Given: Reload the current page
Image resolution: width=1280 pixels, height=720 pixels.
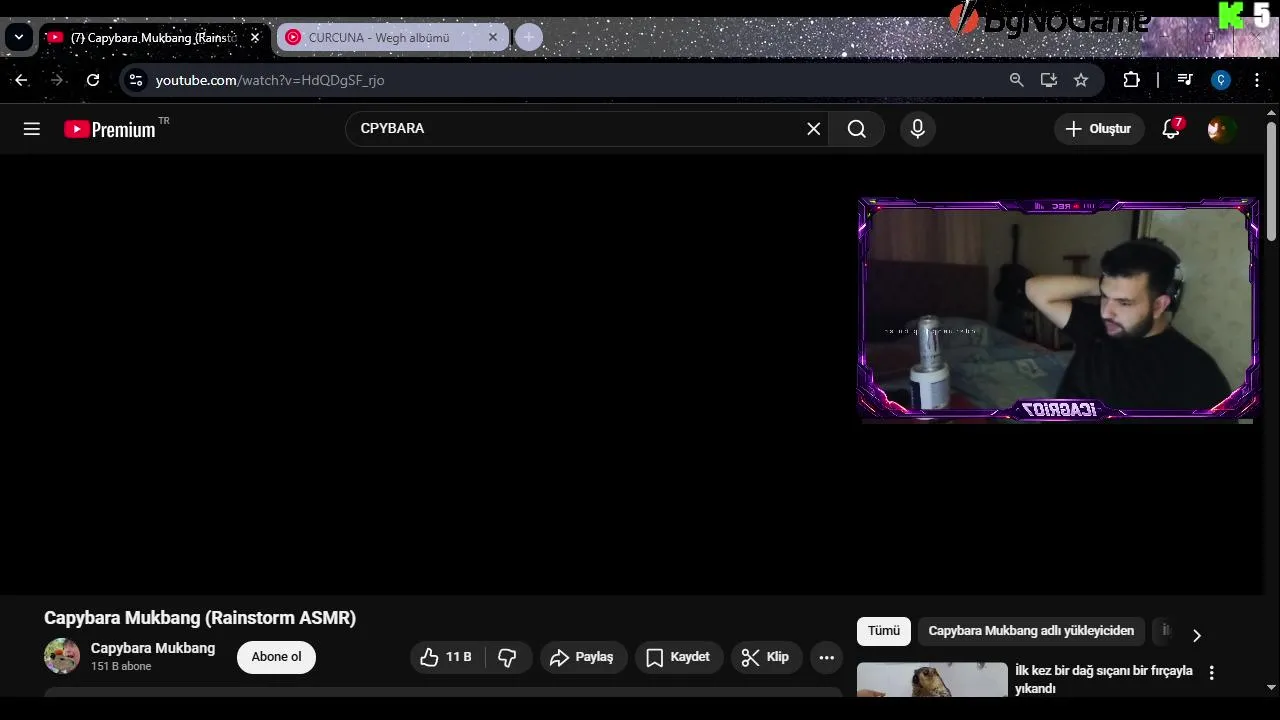Looking at the screenshot, I should 93,80.
